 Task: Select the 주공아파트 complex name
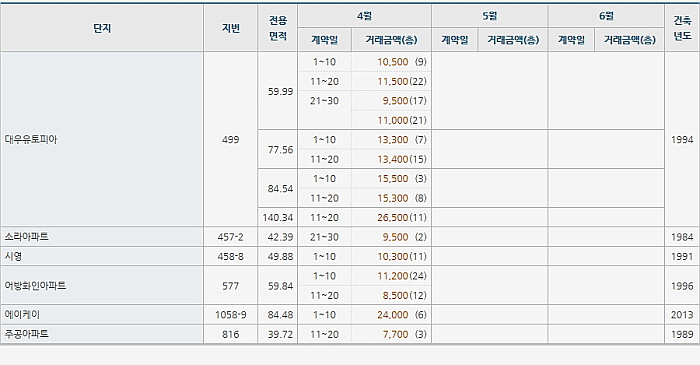[26, 334]
